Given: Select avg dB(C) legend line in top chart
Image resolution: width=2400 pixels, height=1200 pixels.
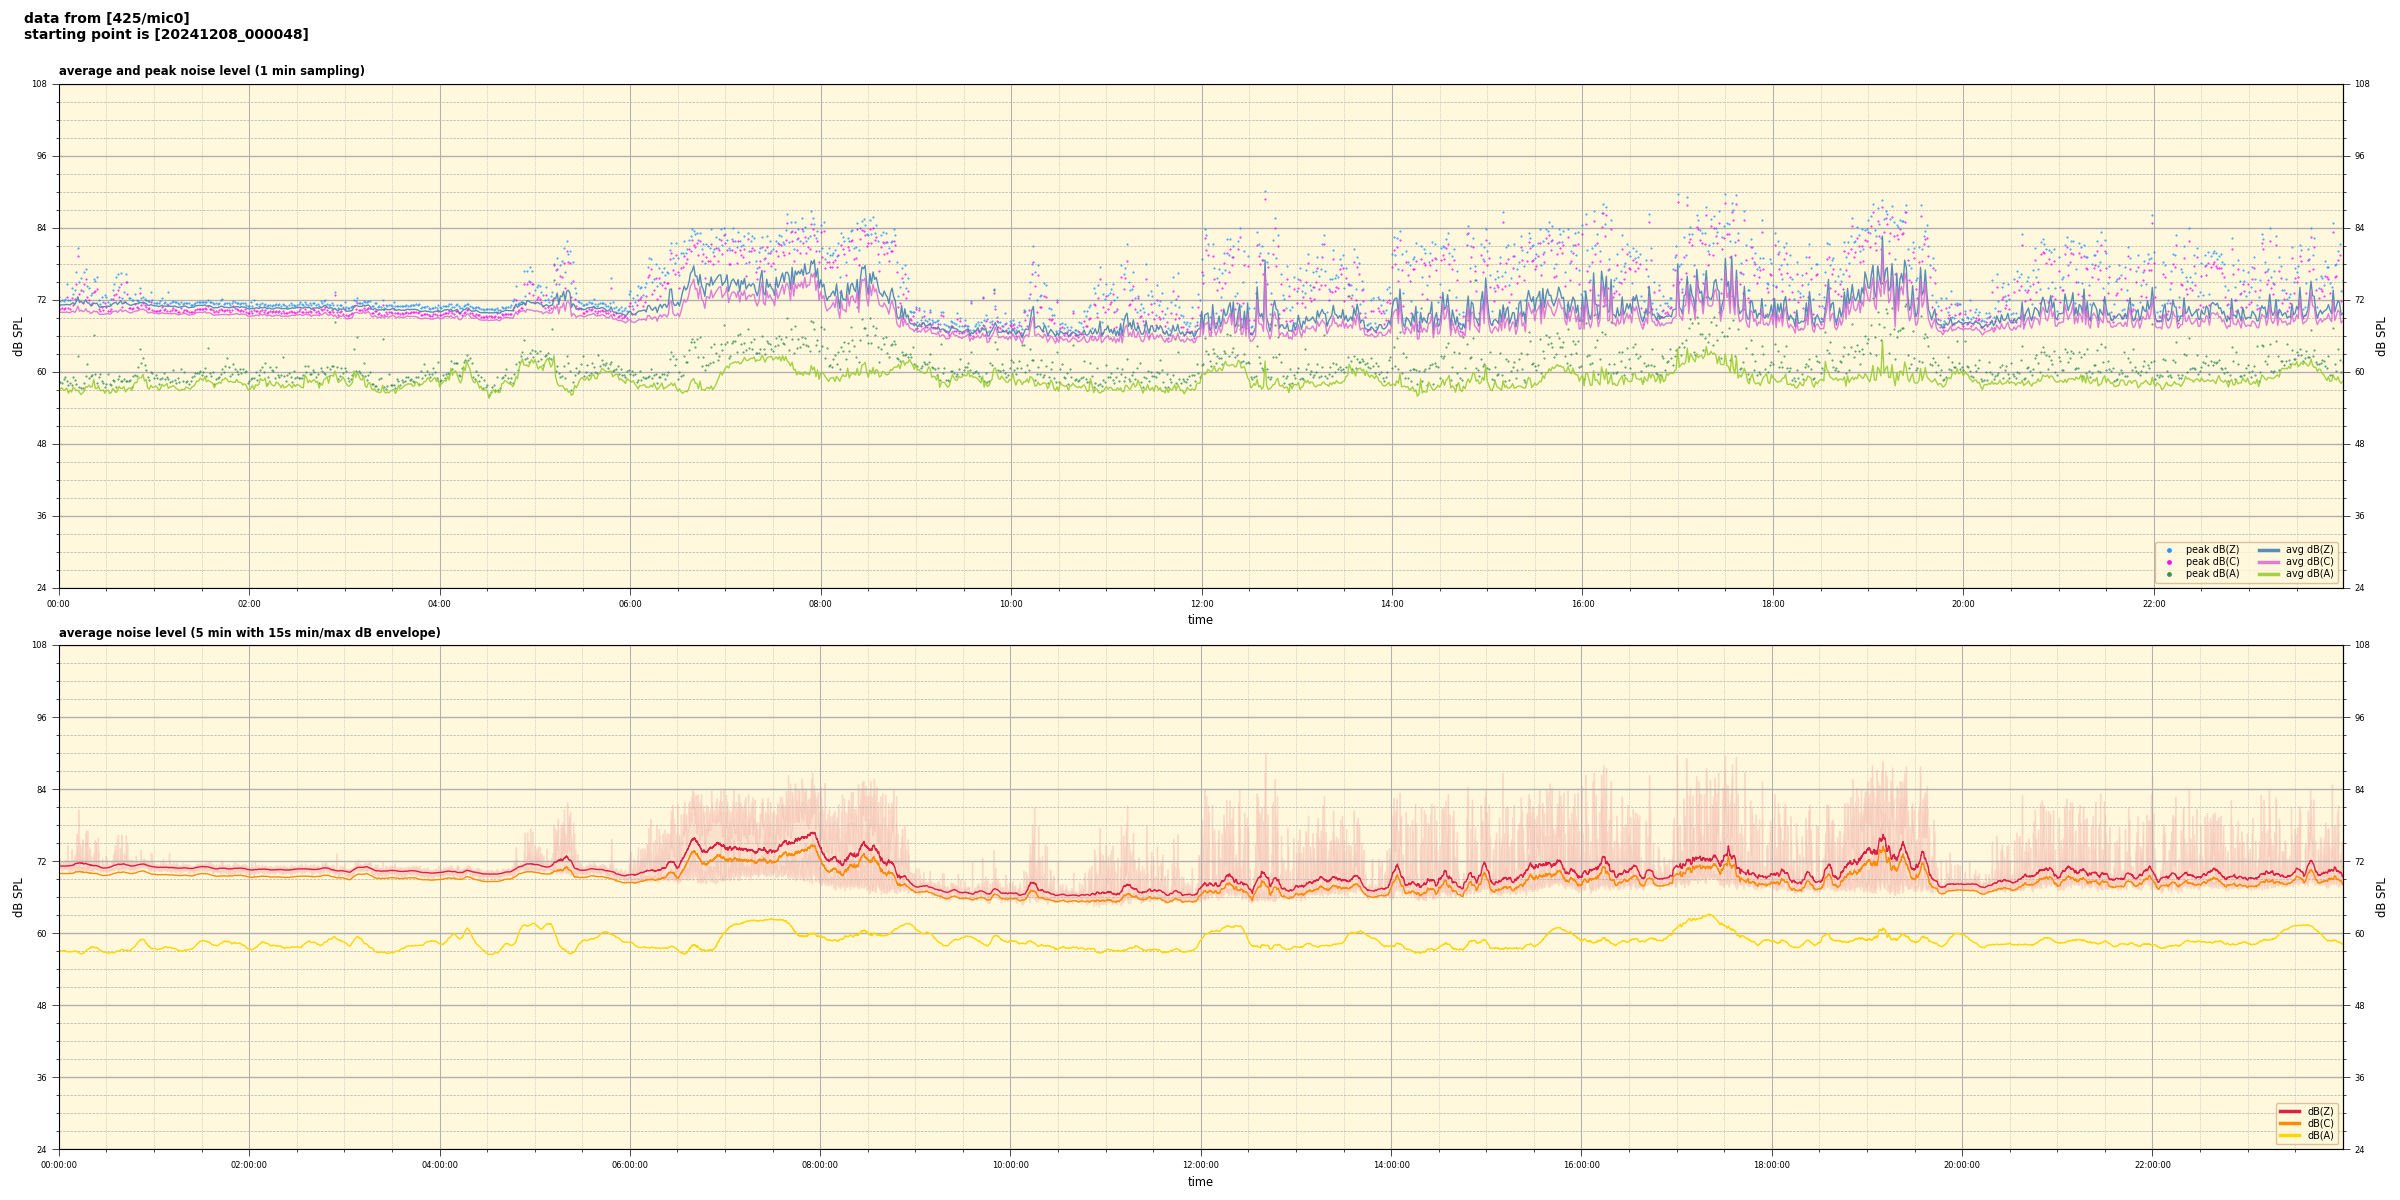Looking at the screenshot, I should click(2269, 562).
